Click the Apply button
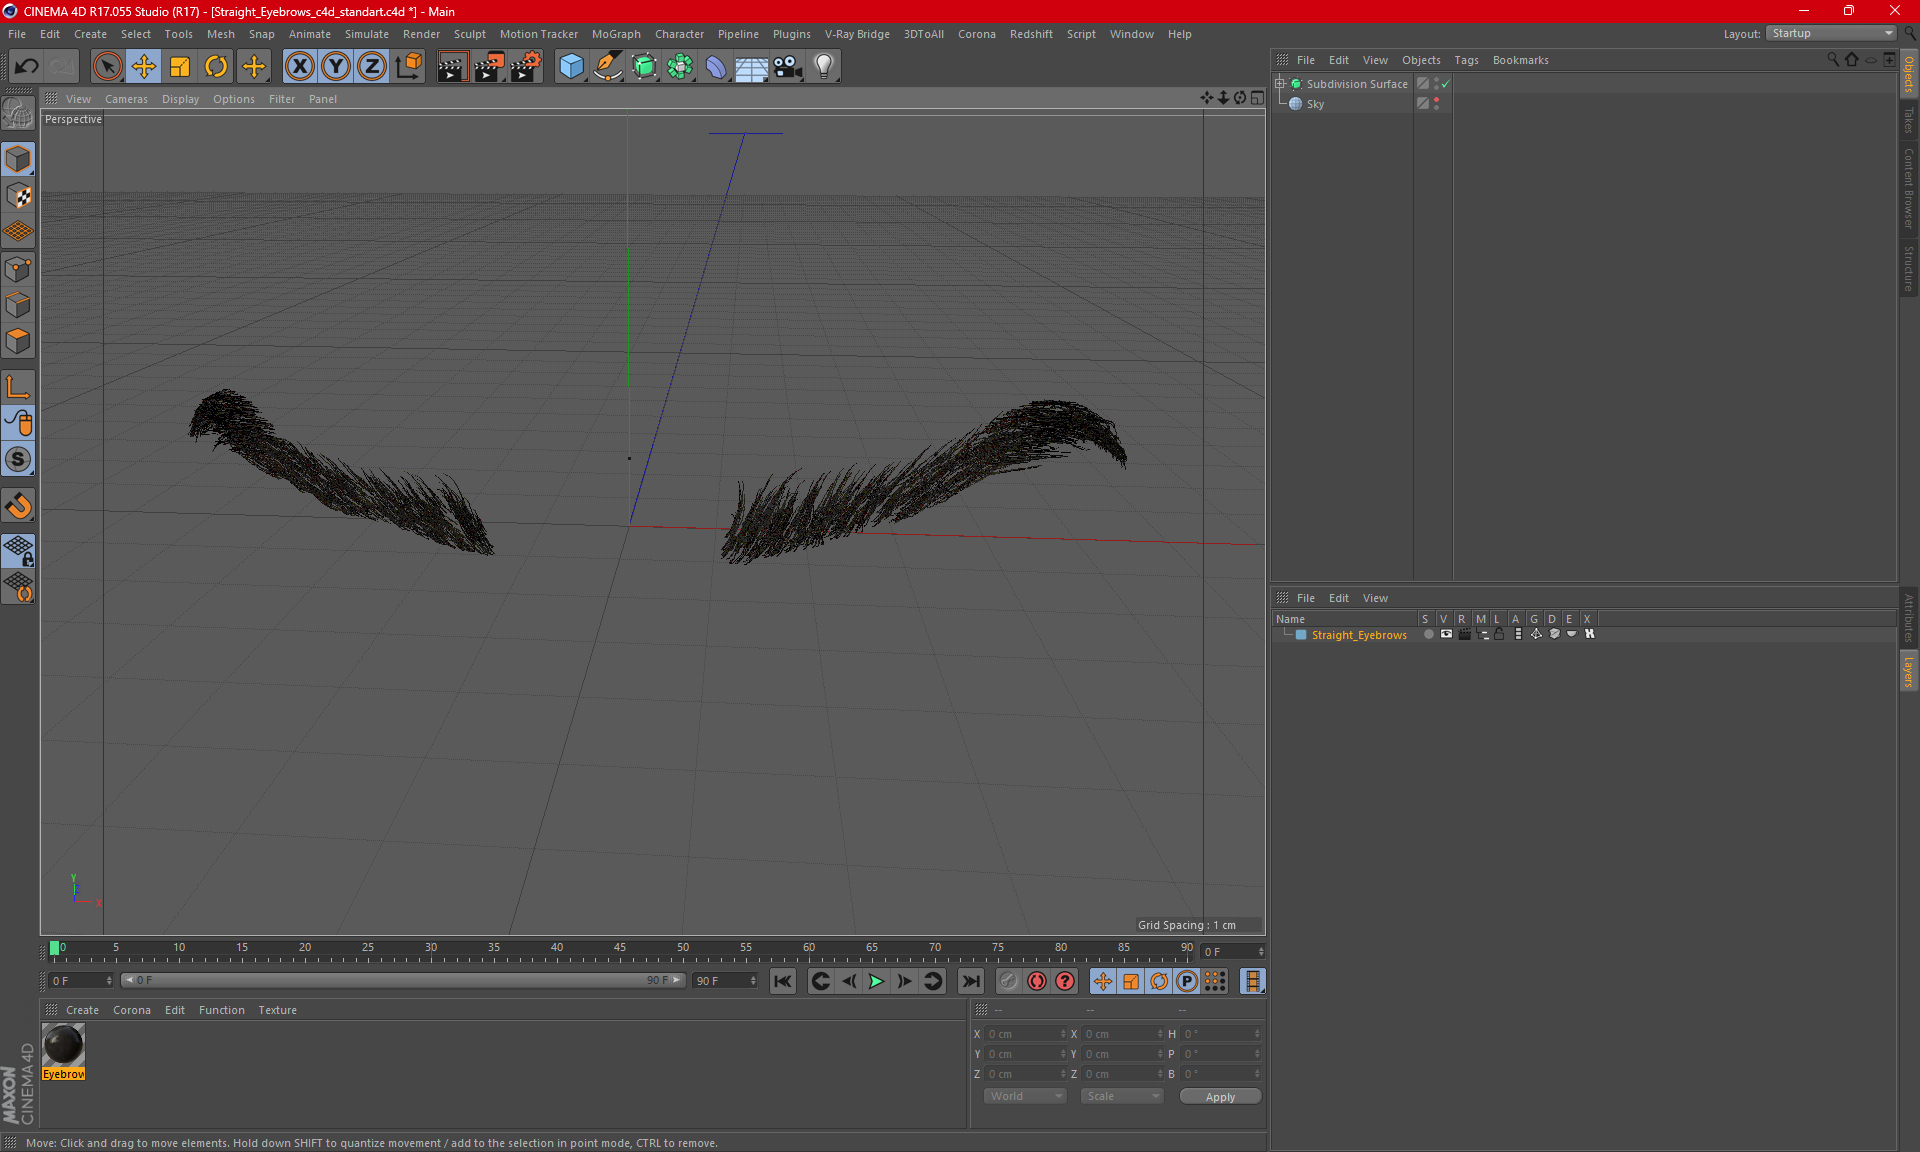1920x1152 pixels. 1220,1097
